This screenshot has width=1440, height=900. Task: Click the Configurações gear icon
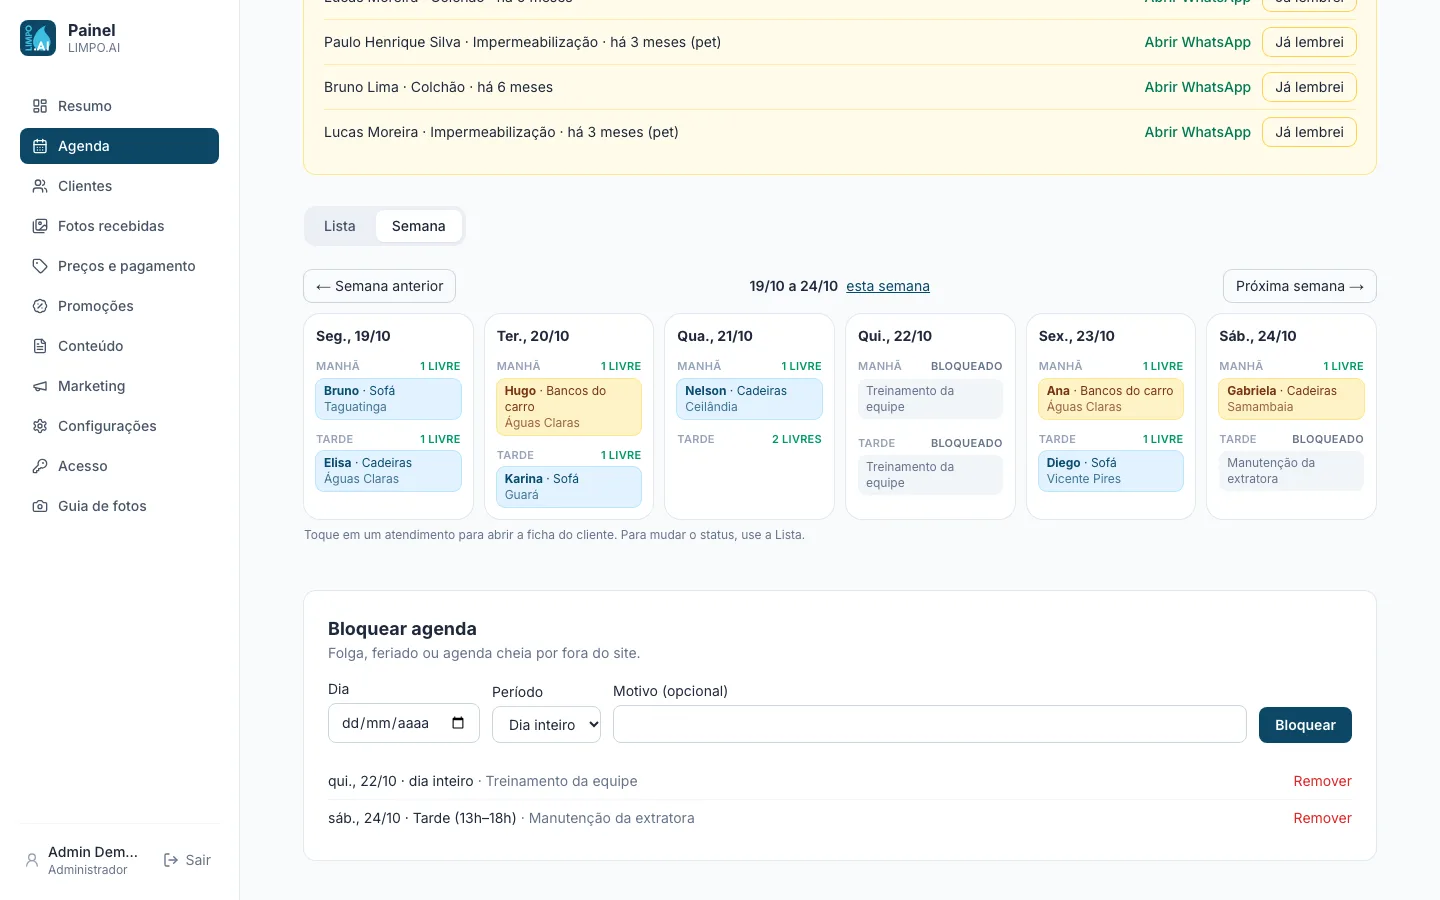tap(40, 426)
